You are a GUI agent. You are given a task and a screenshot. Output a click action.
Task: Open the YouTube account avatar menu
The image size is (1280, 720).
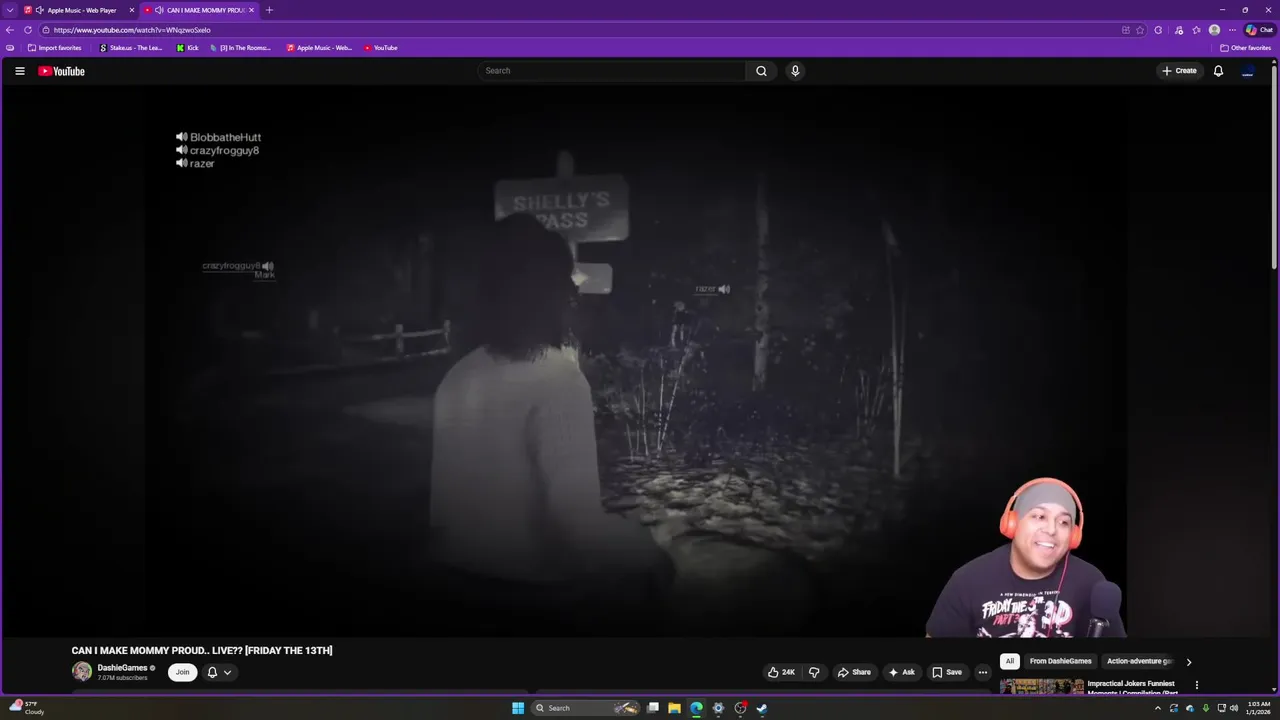tap(1248, 71)
